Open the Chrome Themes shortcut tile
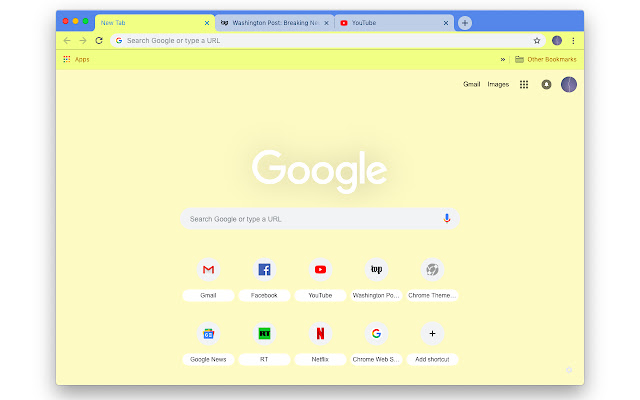This screenshot has width=640, height=400. (x=432, y=280)
